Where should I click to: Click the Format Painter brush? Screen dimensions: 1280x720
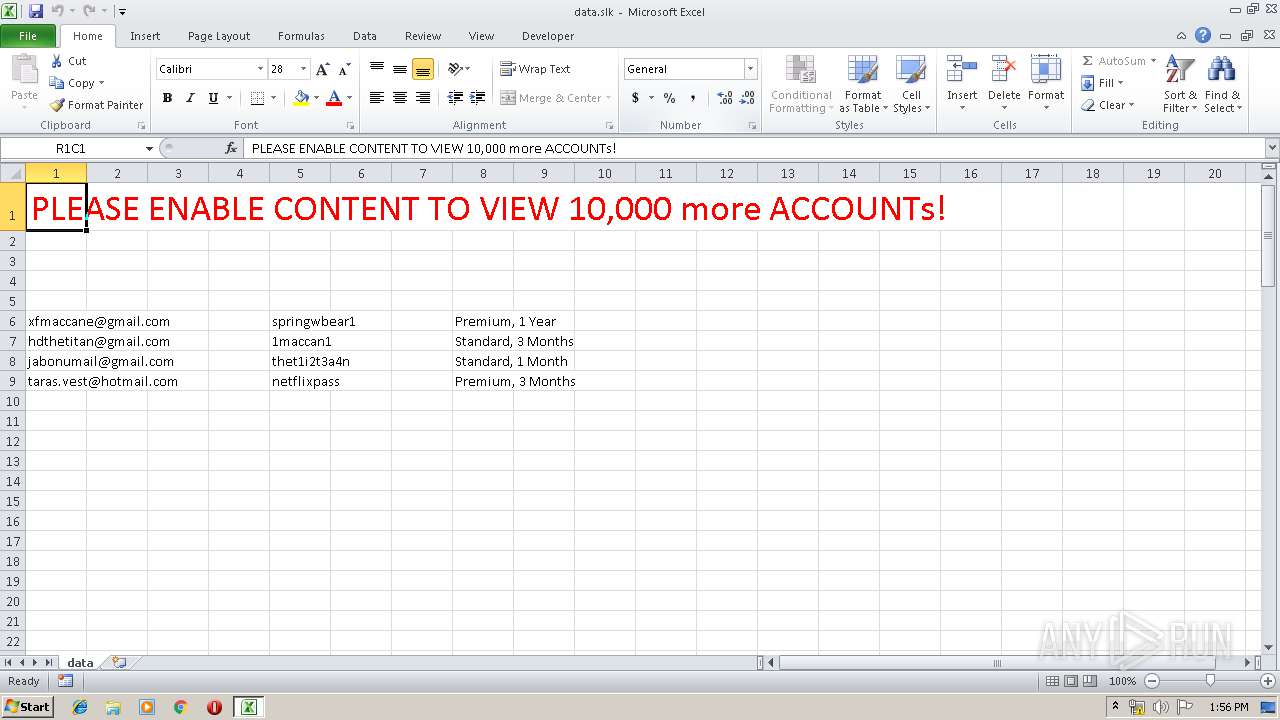click(x=58, y=105)
